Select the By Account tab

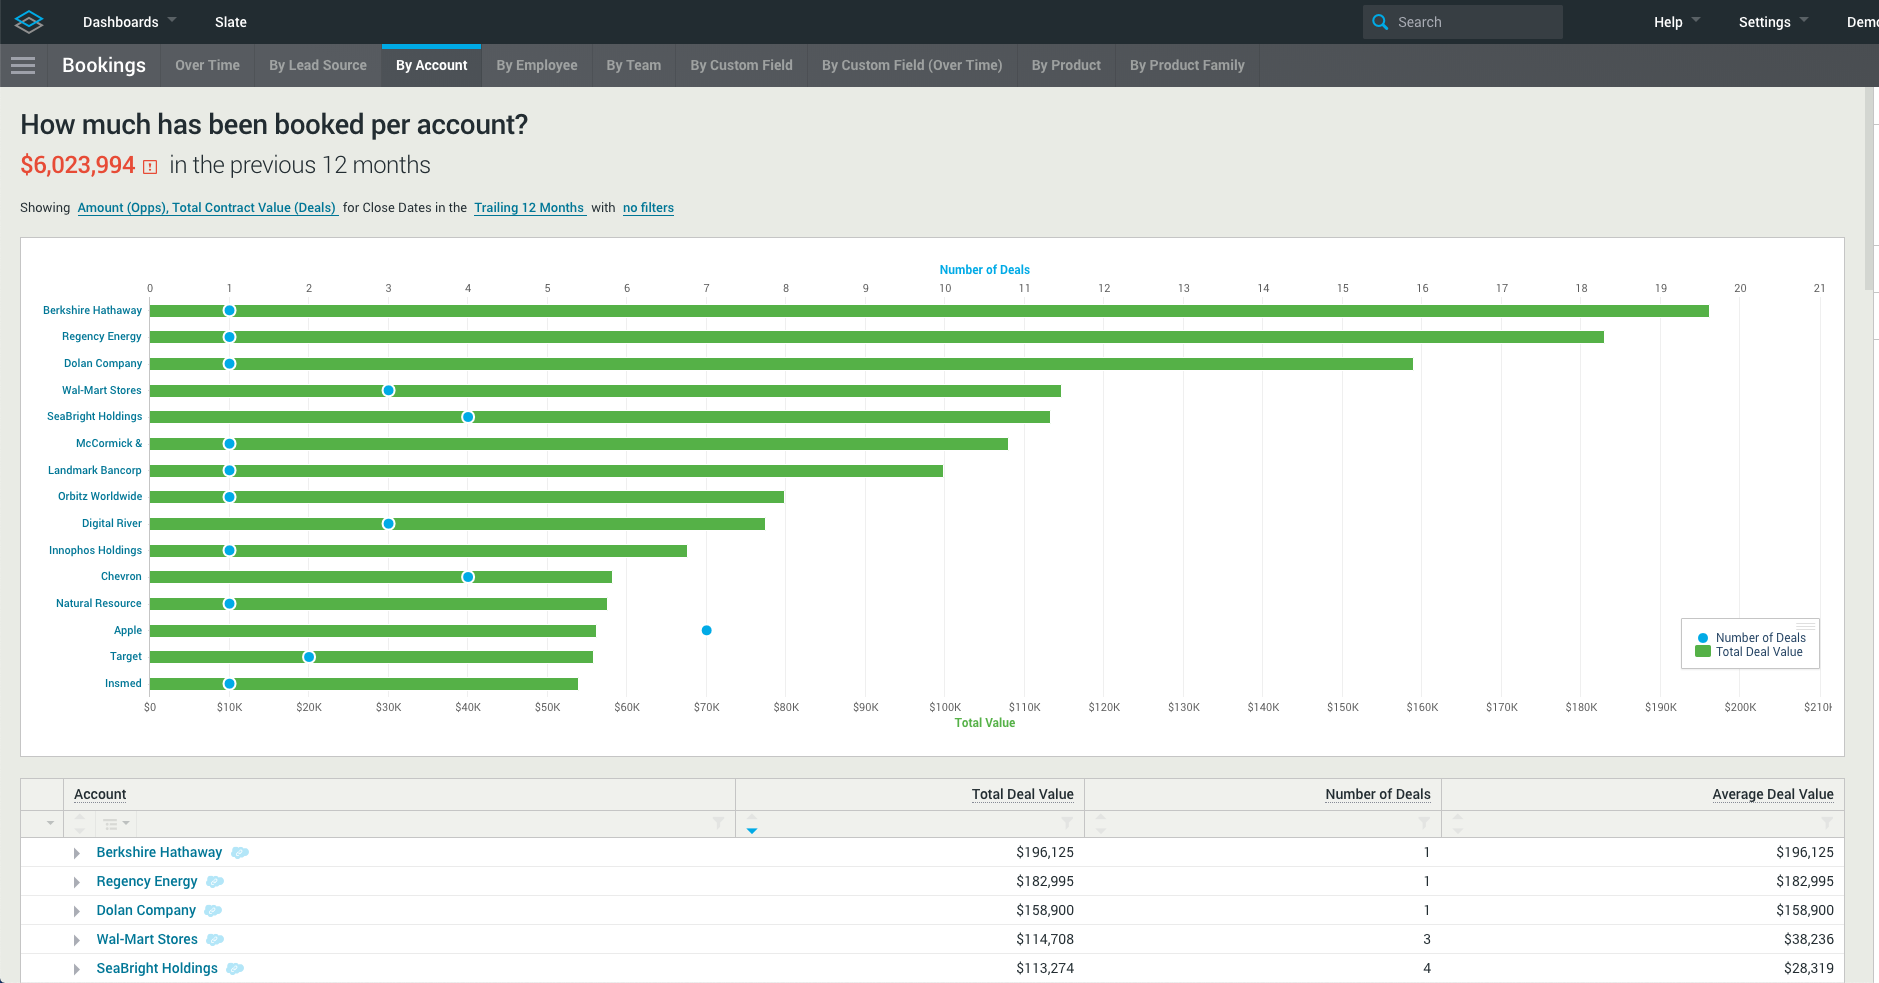click(431, 65)
